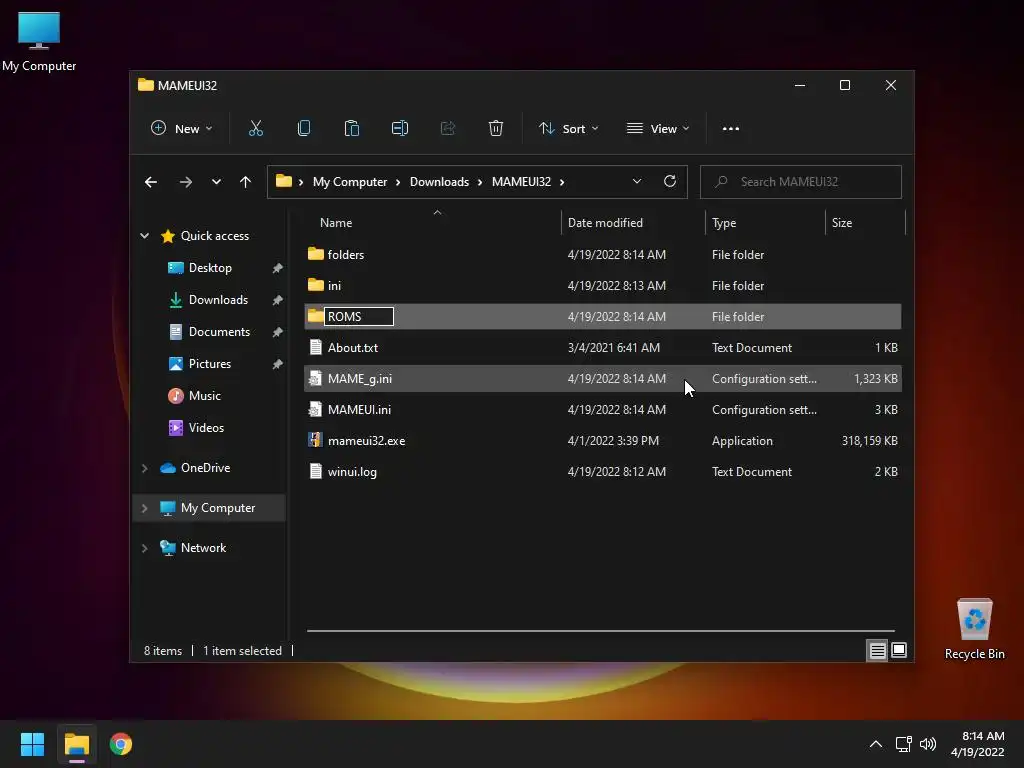This screenshot has width=1024, height=768.
Task: Select the MAMEUI.ini file icon
Action: (x=315, y=409)
